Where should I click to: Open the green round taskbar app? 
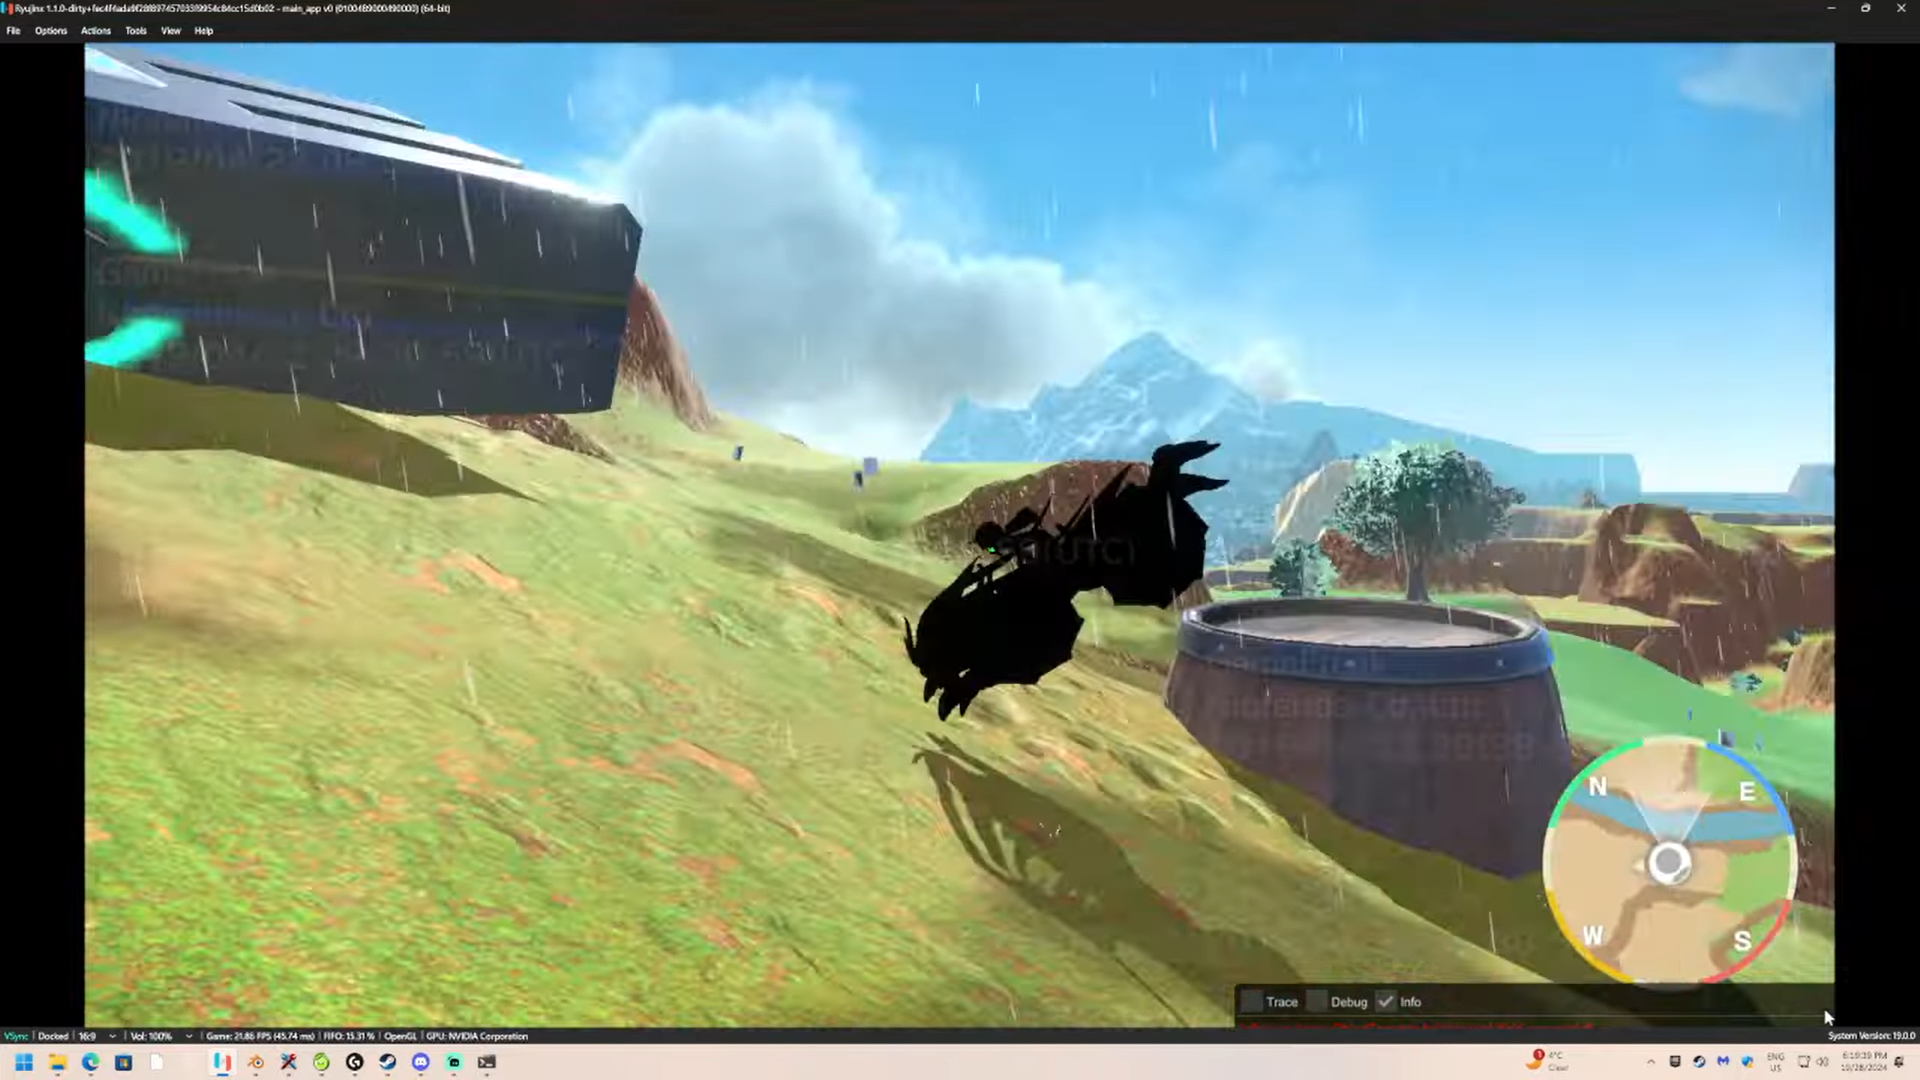[x=321, y=1062]
